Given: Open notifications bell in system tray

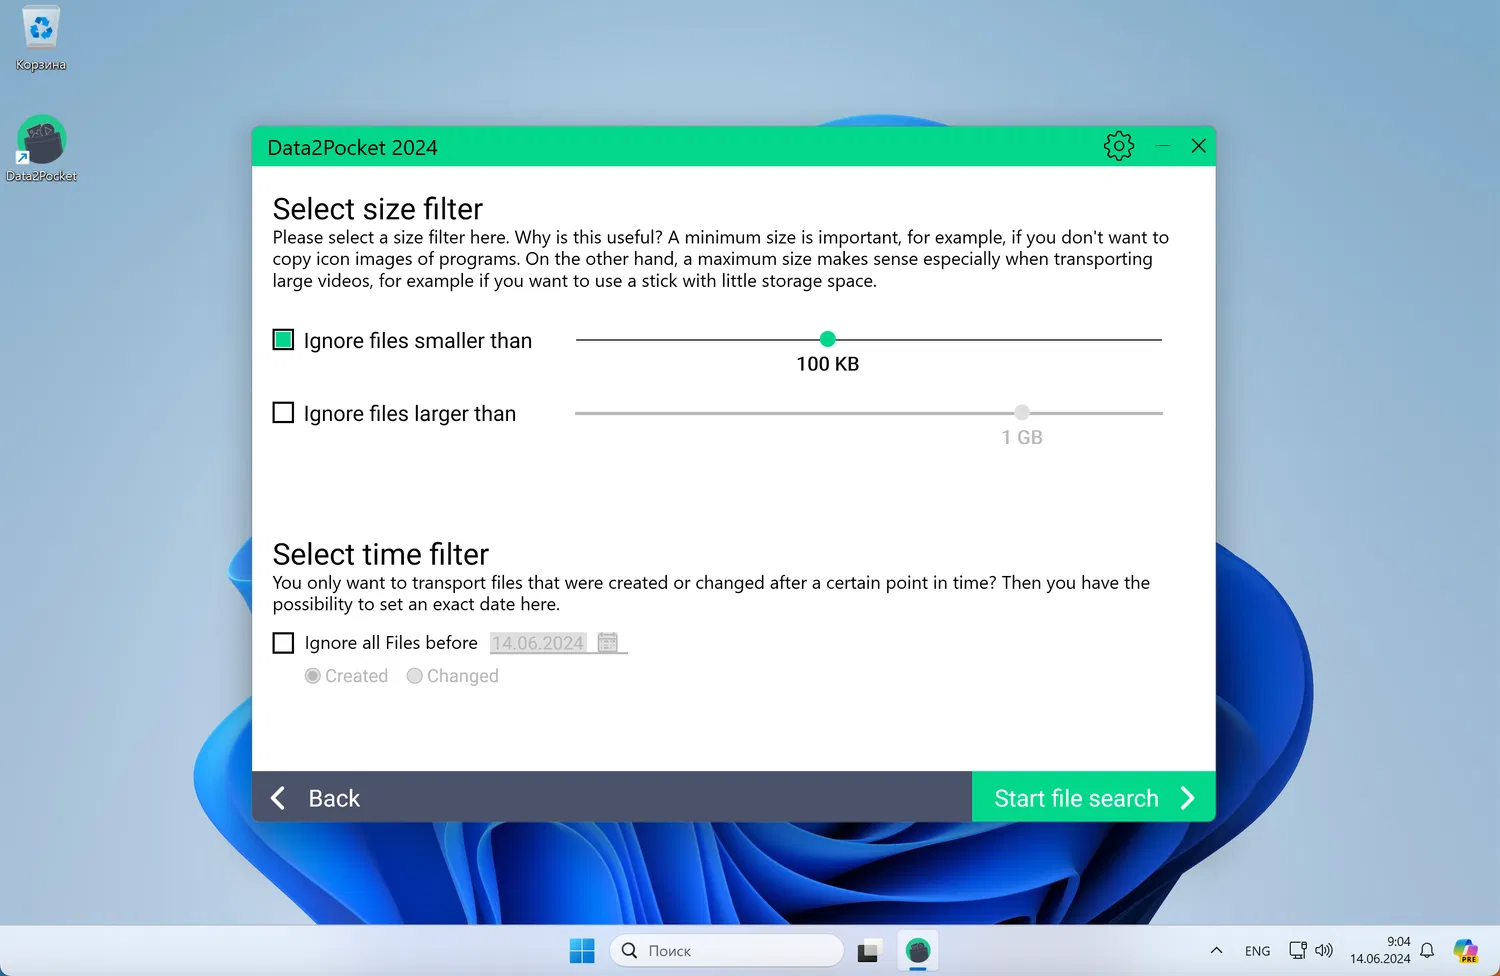Looking at the screenshot, I should (1427, 950).
